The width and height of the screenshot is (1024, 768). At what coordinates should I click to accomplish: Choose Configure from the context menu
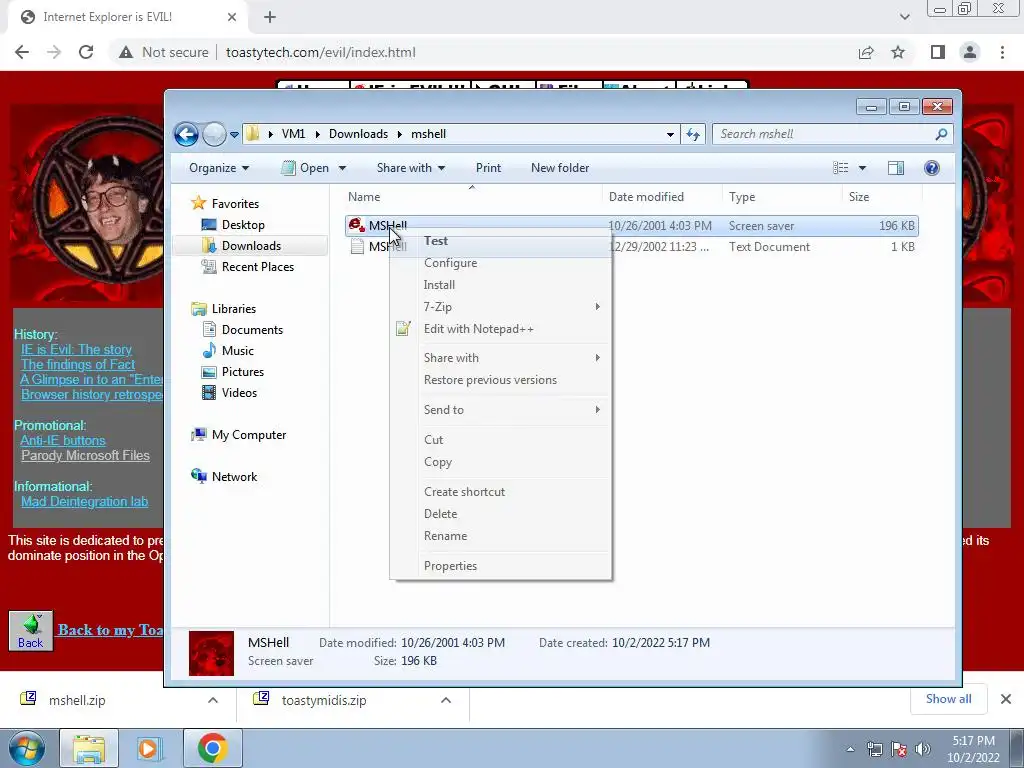click(500, 263)
